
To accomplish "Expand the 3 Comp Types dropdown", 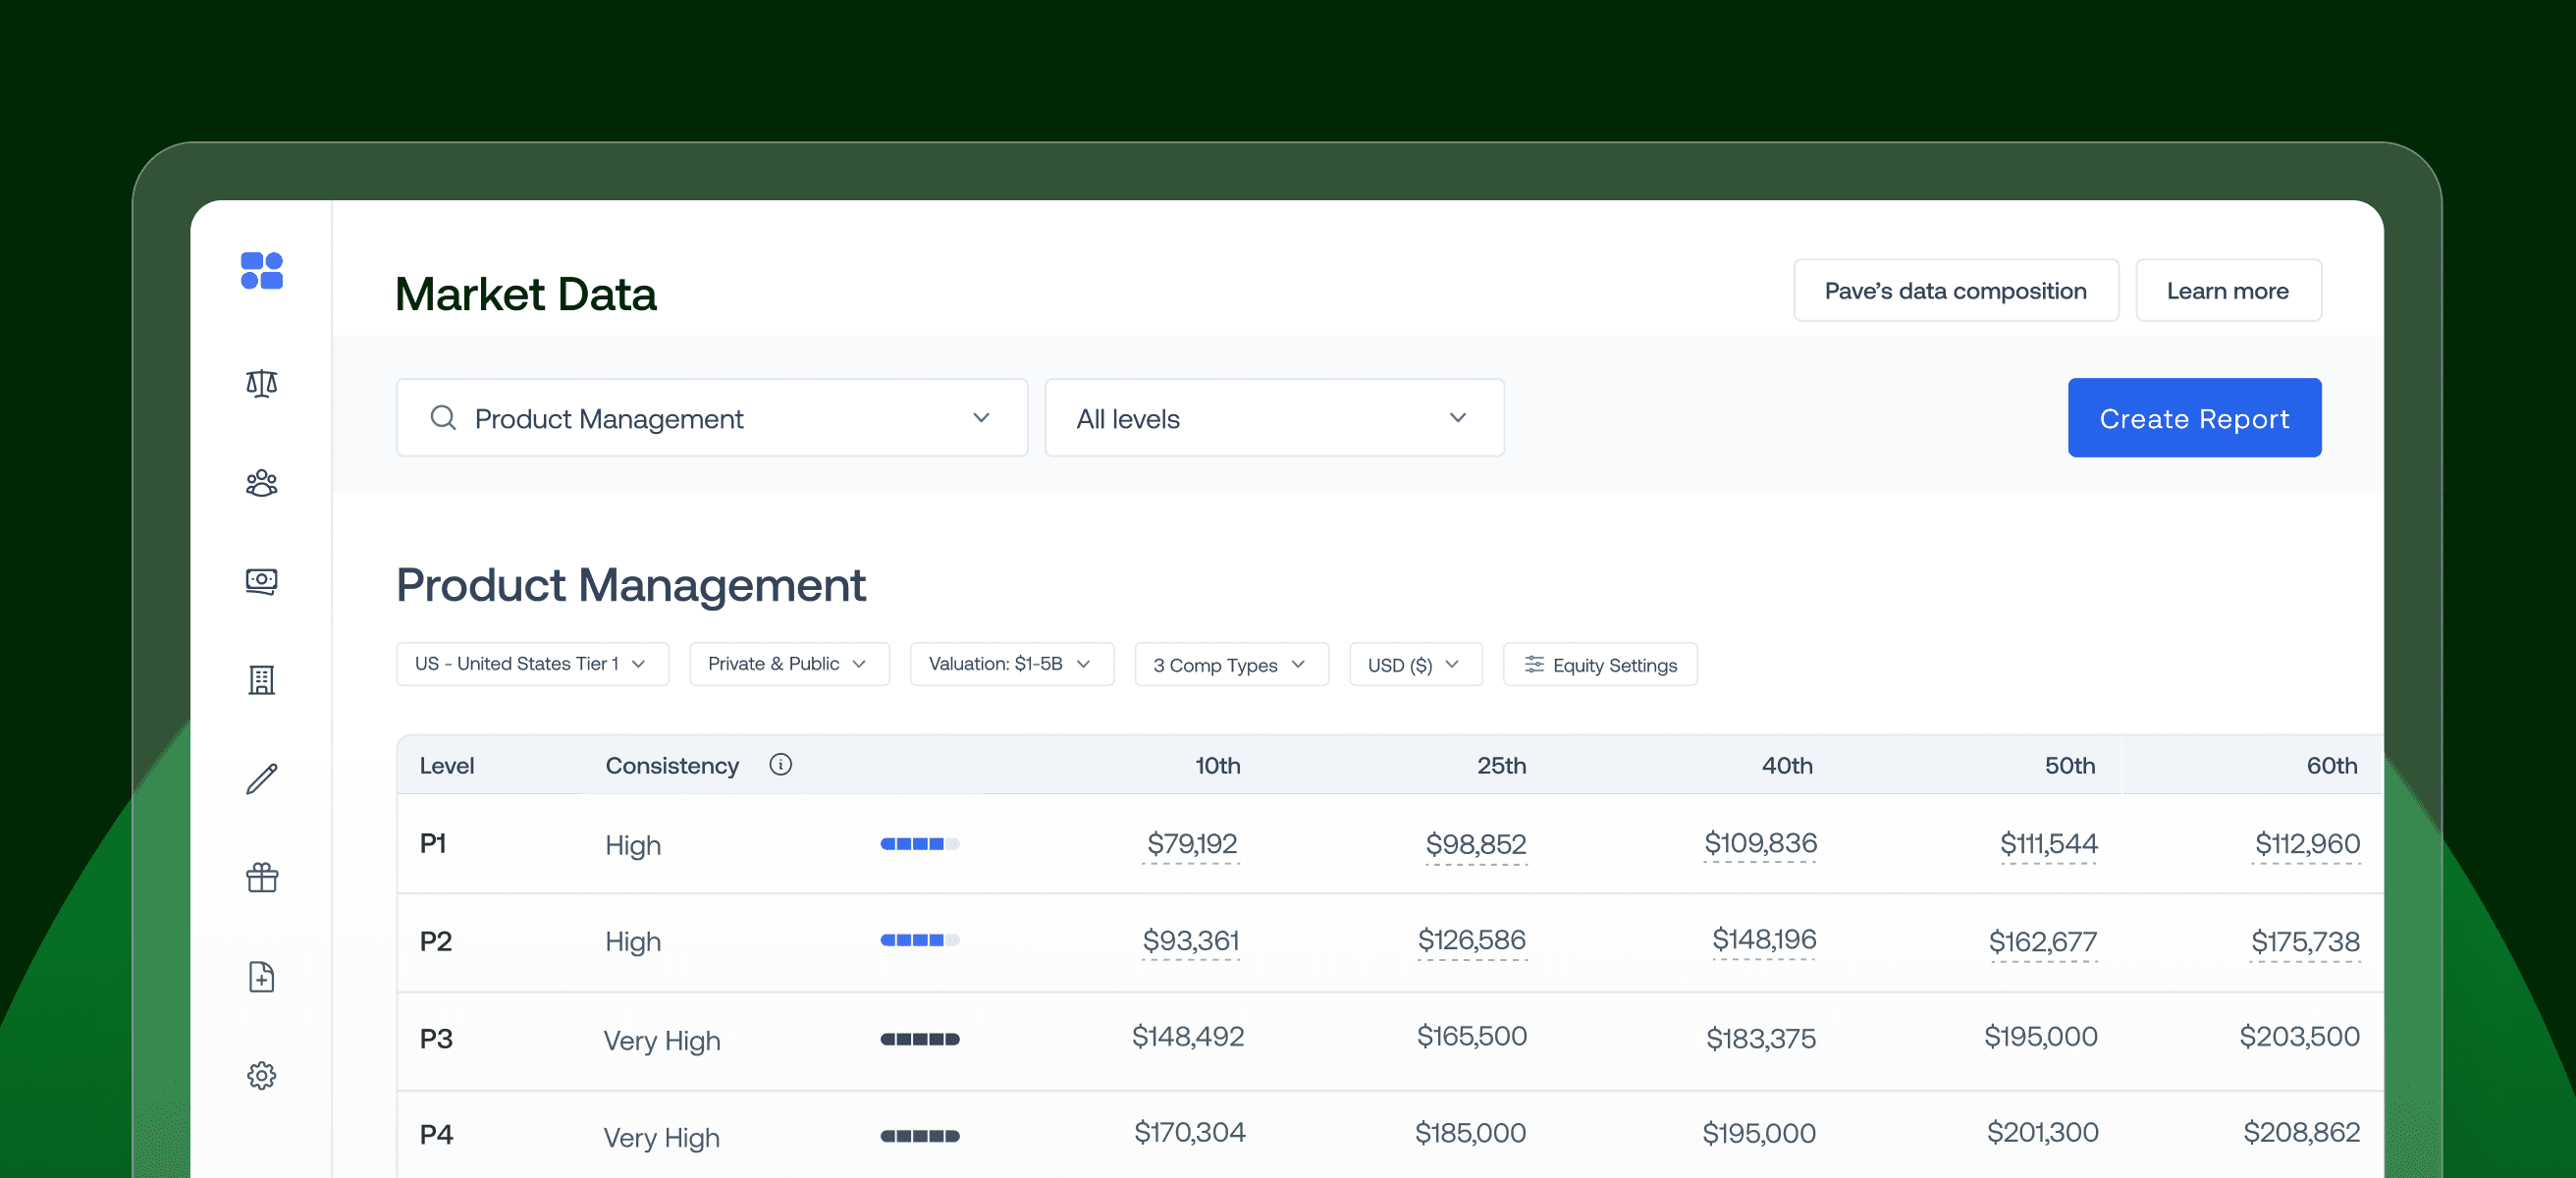I will click(x=1230, y=665).
